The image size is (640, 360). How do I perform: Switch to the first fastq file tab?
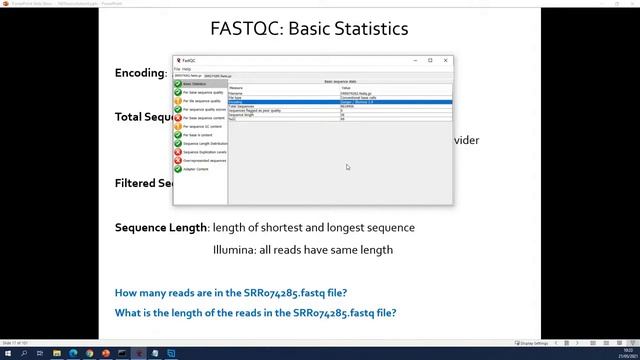point(188,76)
